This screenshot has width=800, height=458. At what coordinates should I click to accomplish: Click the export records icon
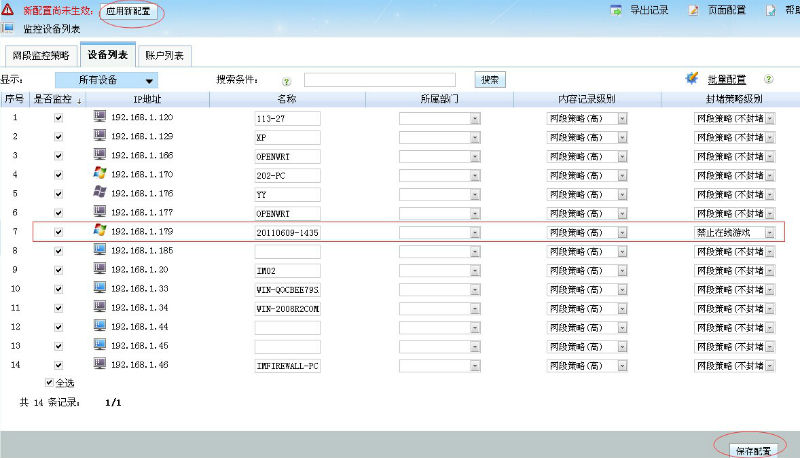(x=614, y=10)
